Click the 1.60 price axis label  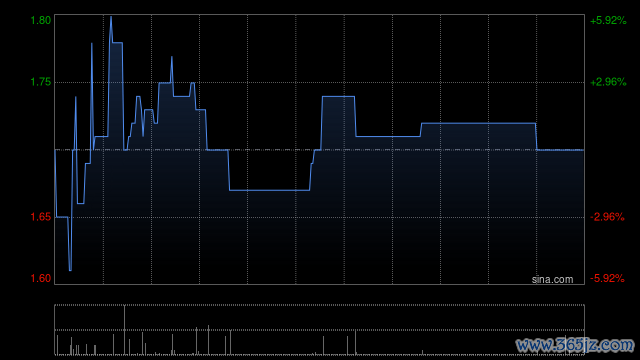point(41,278)
